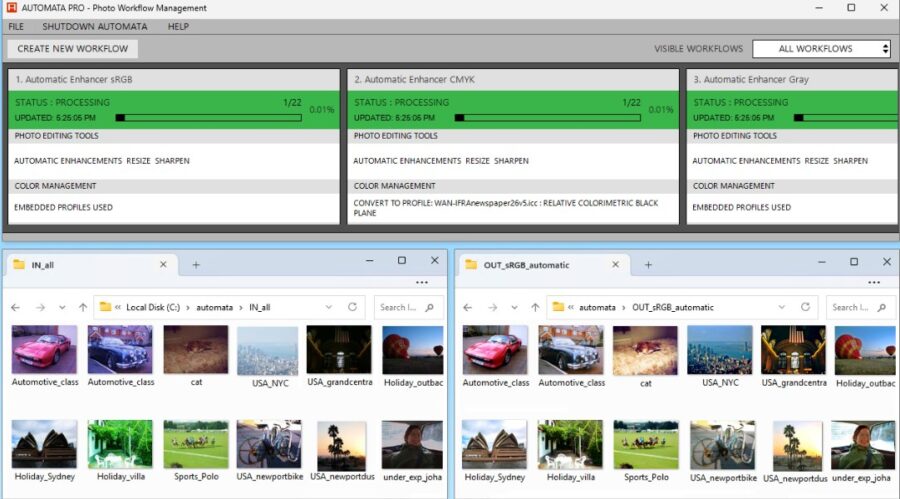This screenshot has width=900, height=499.
Task: Click the Automata Pro app icon in title bar
Action: [11, 7]
